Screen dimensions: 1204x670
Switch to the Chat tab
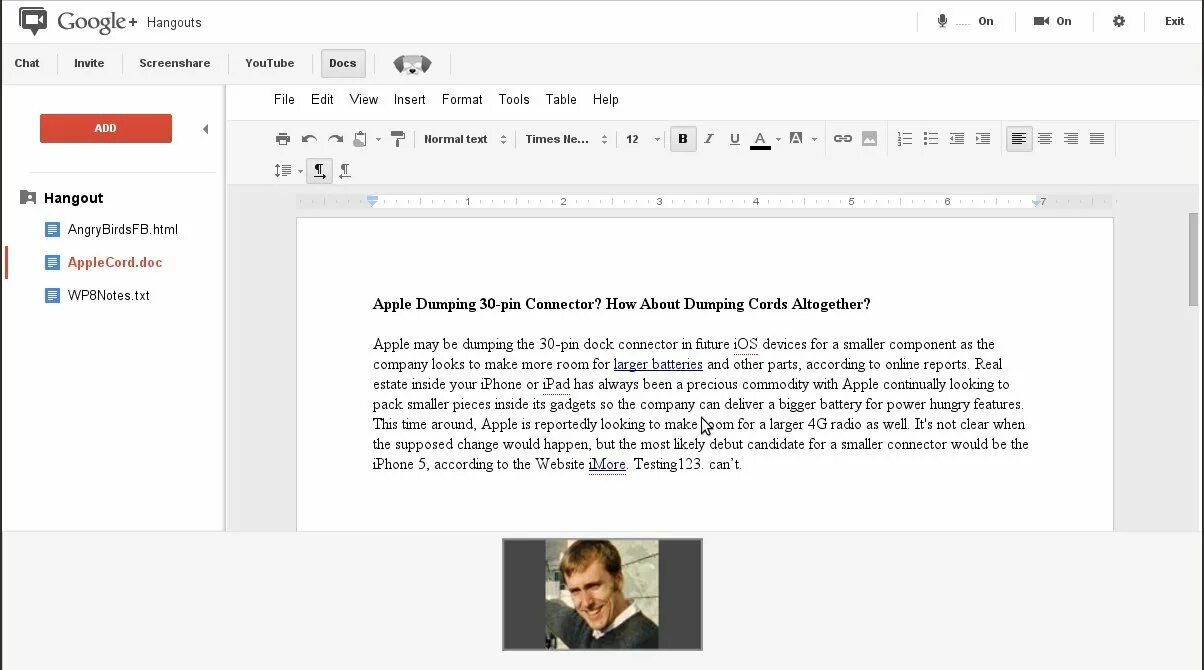[x=27, y=63]
